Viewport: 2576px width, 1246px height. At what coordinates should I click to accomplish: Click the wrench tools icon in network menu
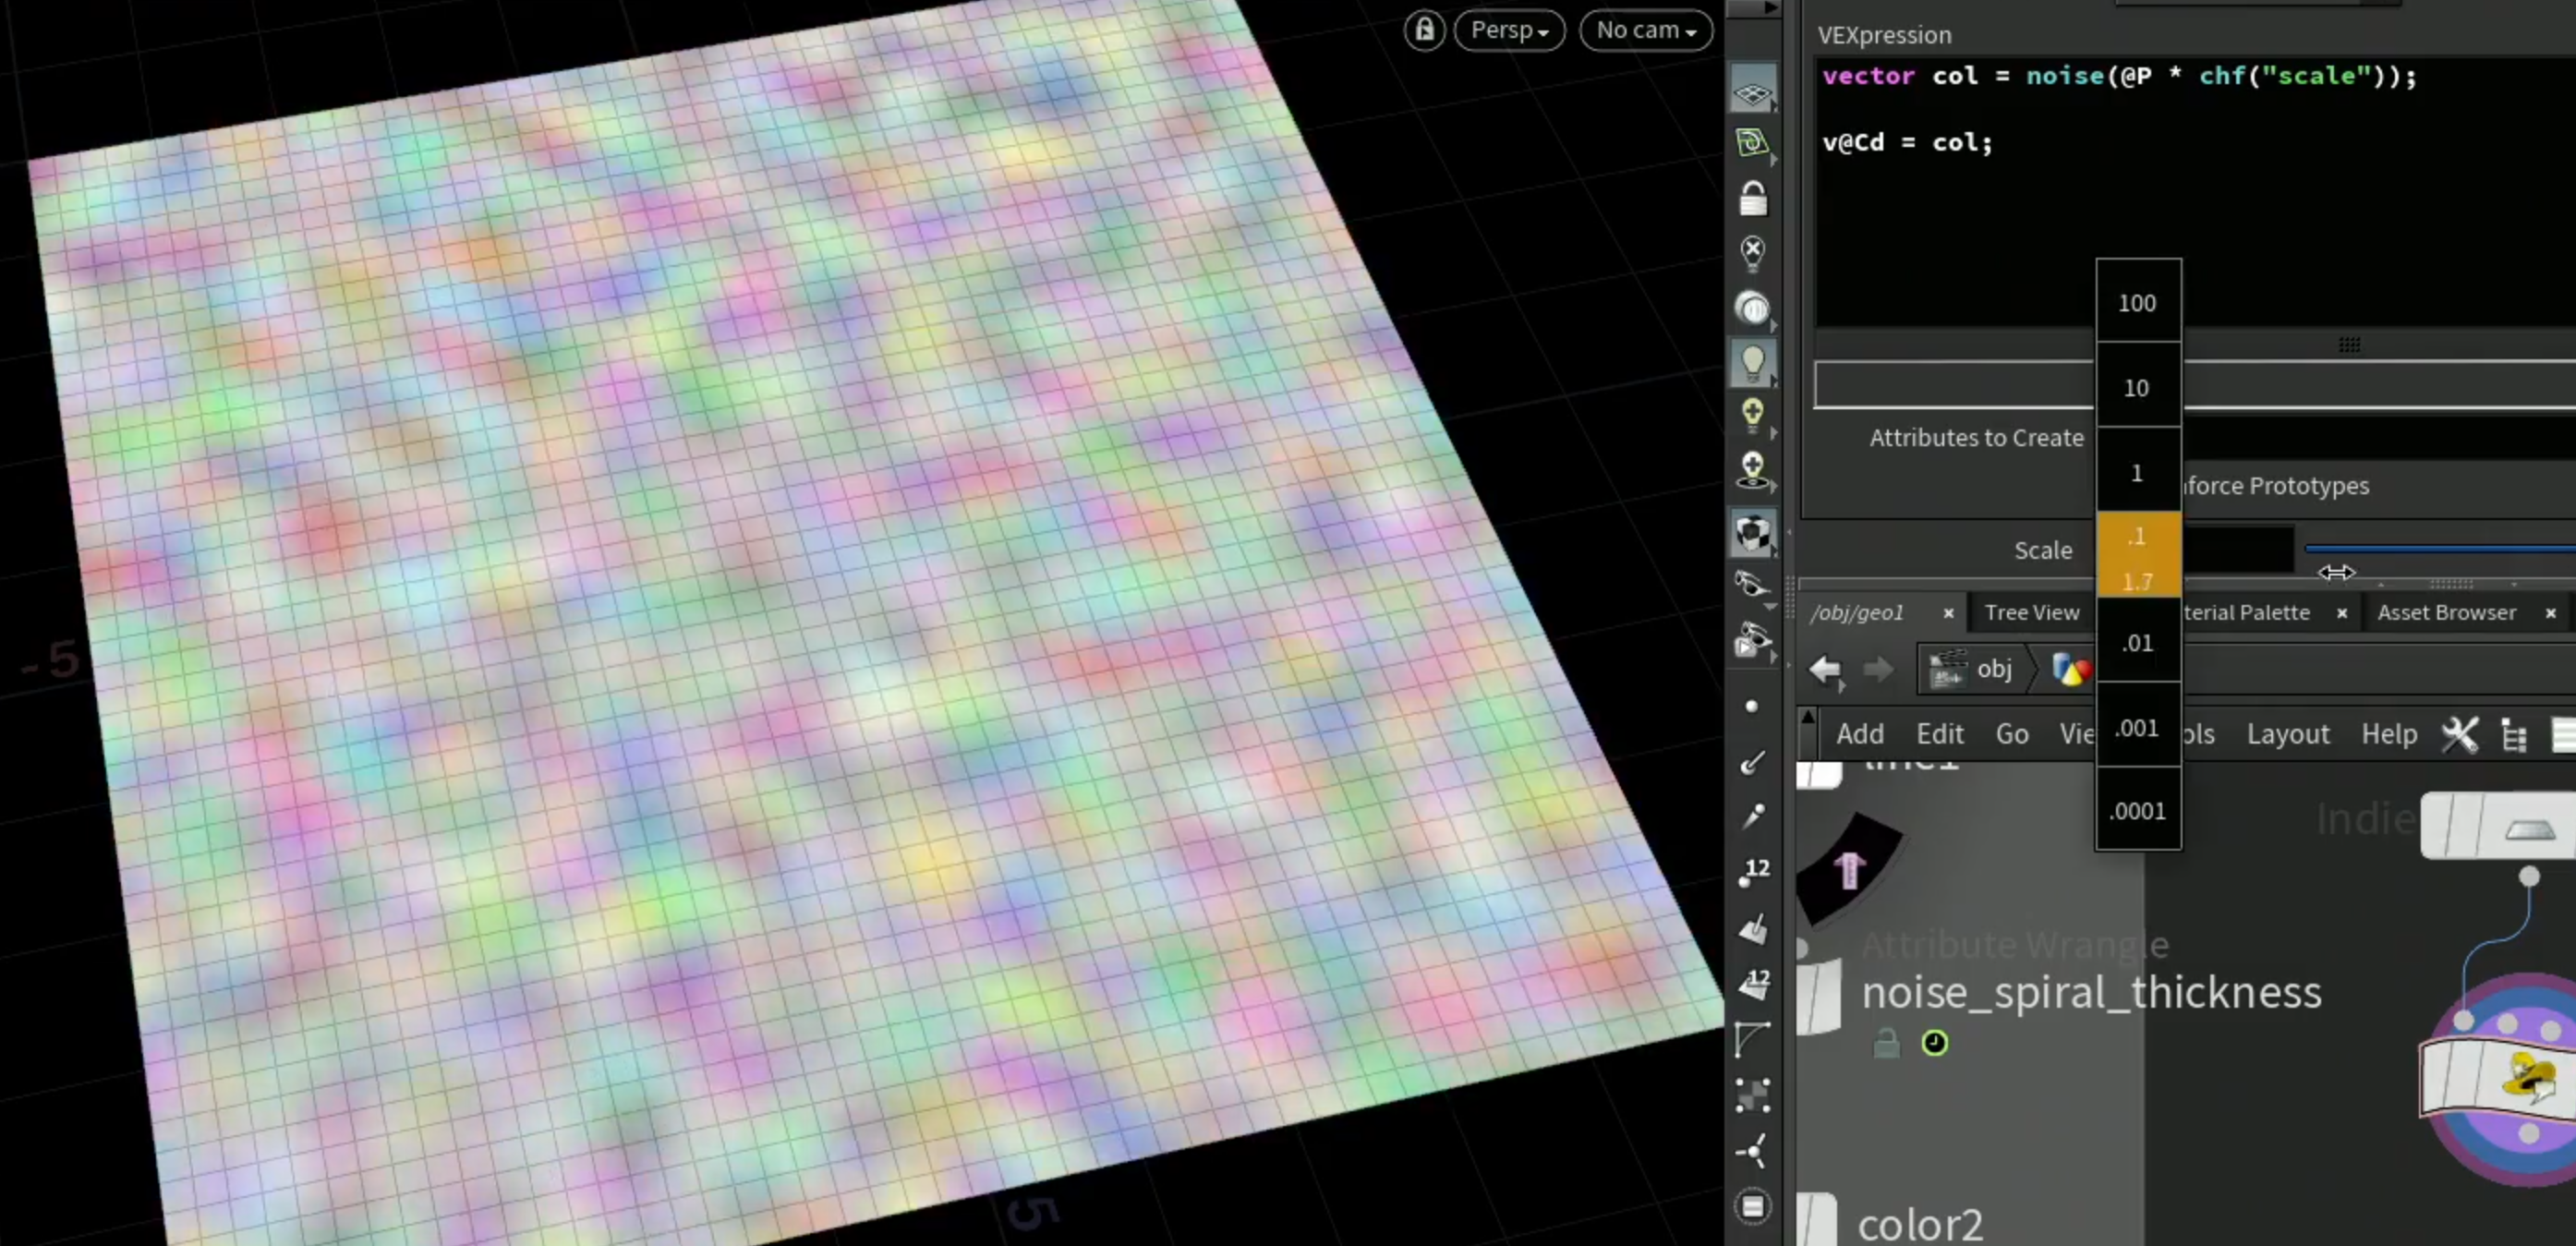[x=2459, y=734]
